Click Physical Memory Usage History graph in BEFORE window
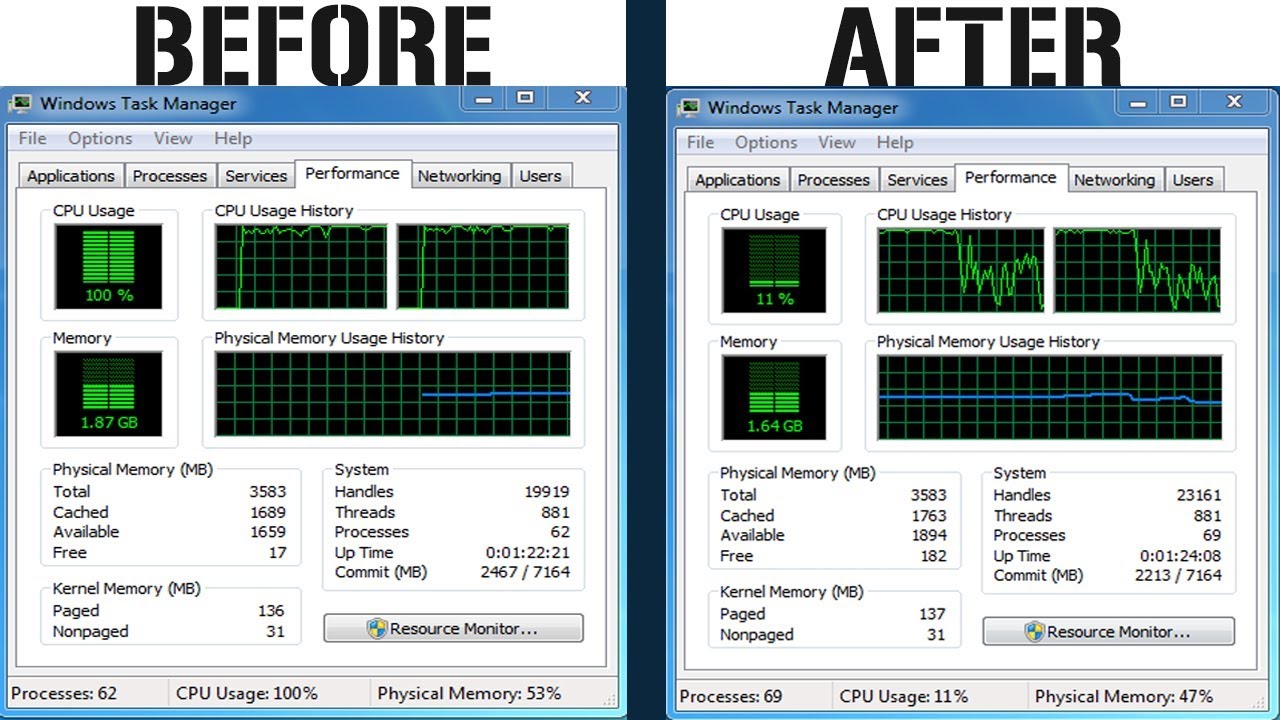This screenshot has height=720, width=1280. [x=393, y=394]
